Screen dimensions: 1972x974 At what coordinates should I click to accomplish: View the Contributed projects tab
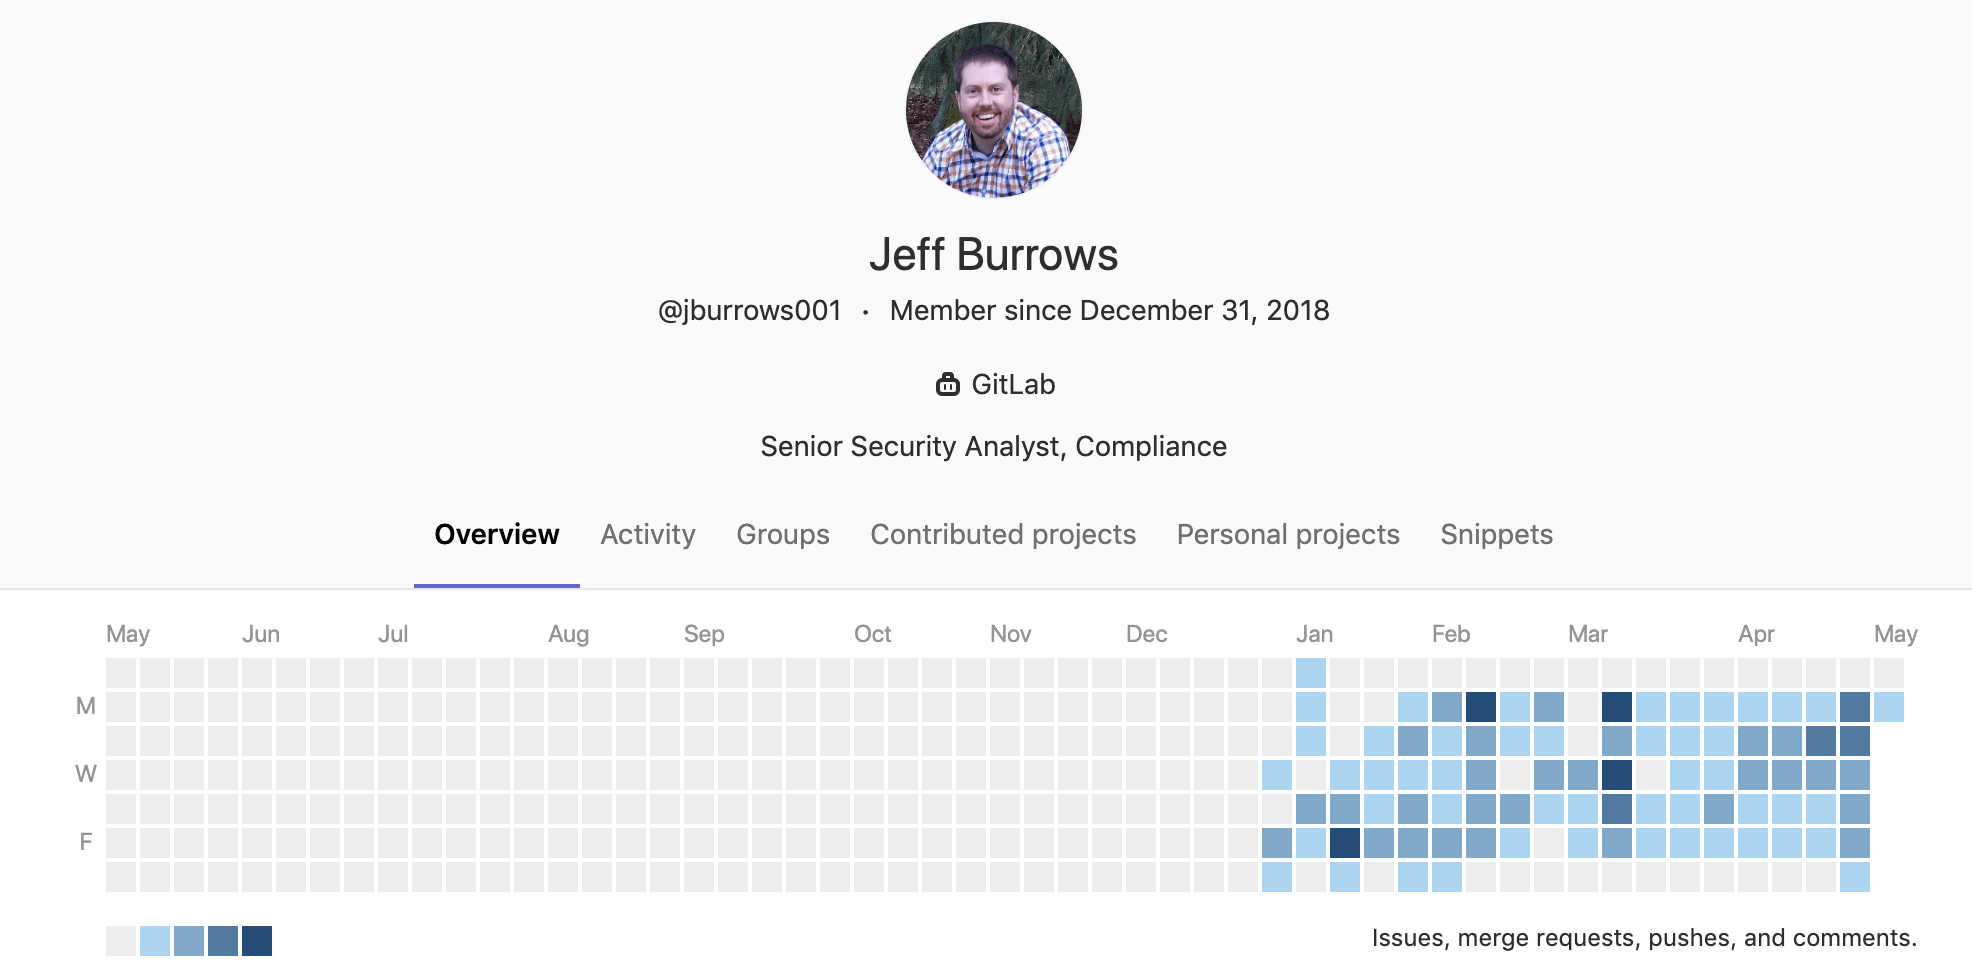1002,534
